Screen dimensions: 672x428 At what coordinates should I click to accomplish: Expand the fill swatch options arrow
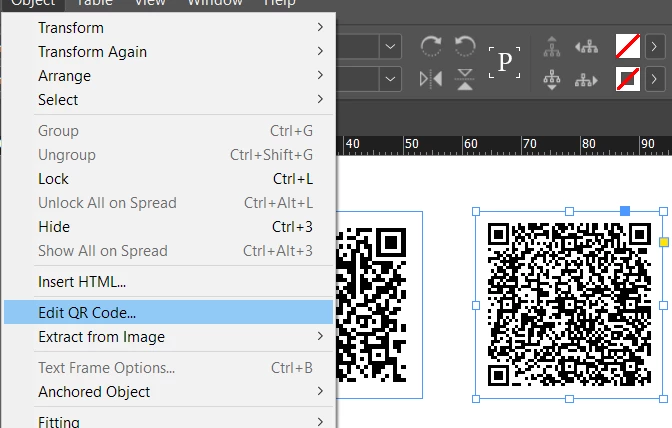[654, 46]
